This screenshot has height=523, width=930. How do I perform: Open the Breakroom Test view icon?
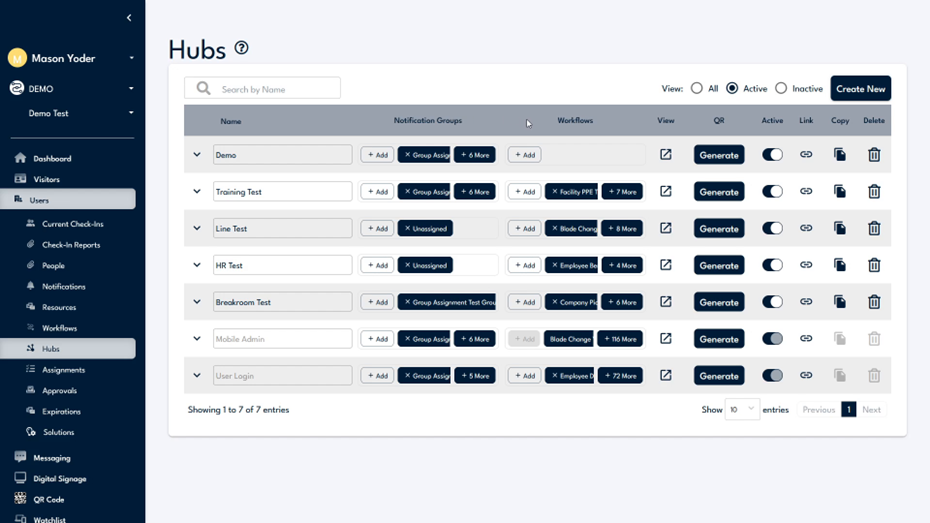(x=665, y=302)
